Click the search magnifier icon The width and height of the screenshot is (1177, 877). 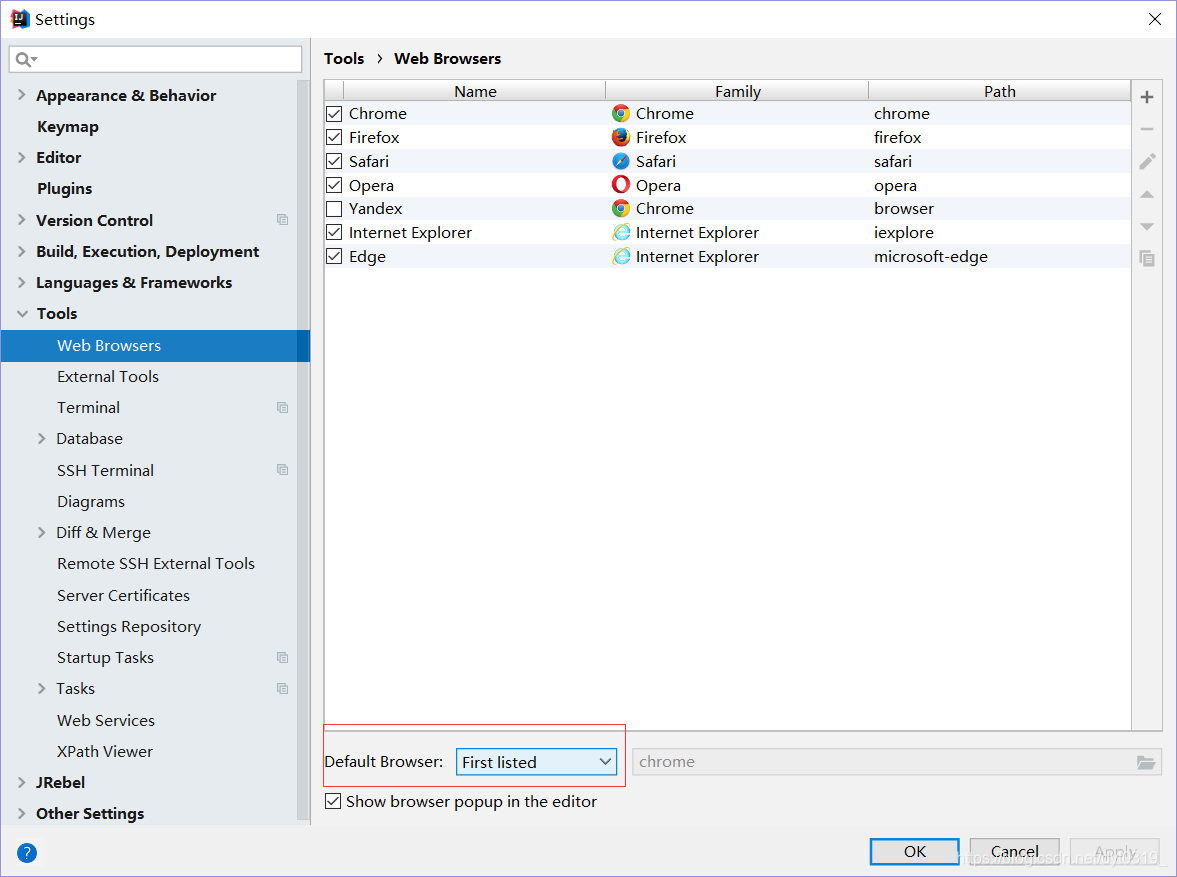[26, 59]
